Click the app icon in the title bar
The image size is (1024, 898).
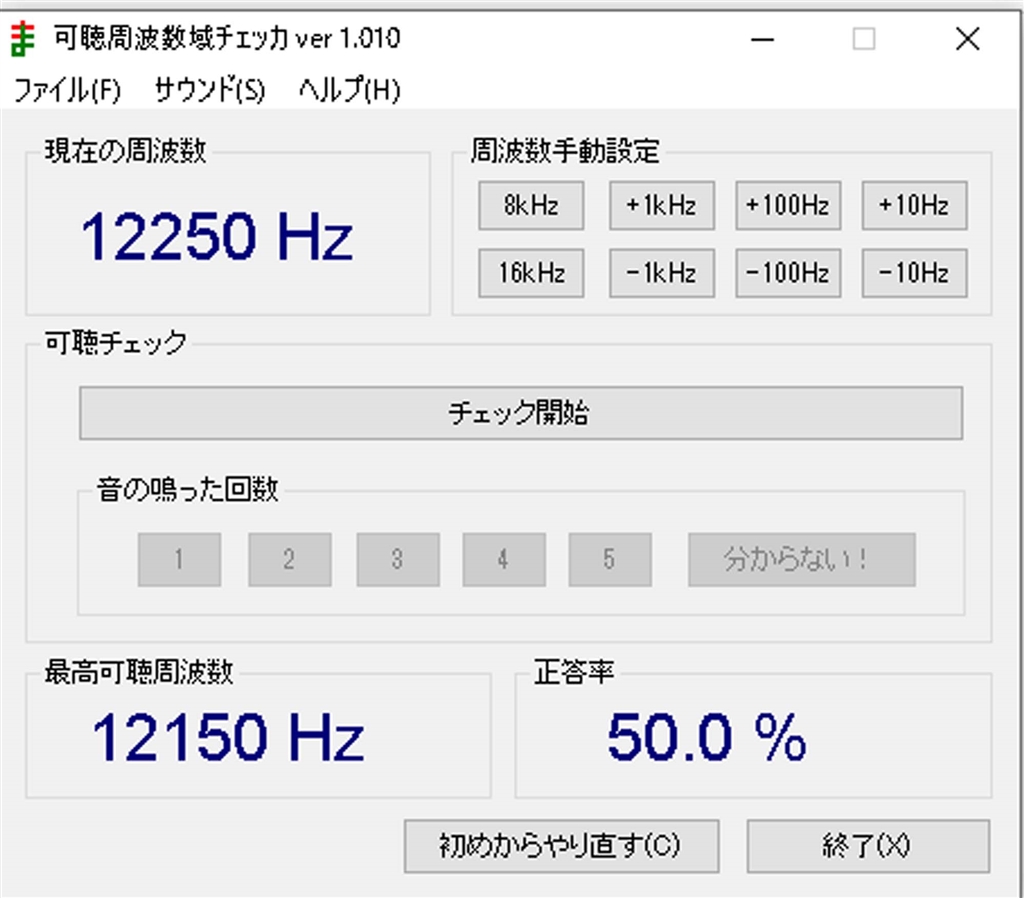[x=23, y=38]
